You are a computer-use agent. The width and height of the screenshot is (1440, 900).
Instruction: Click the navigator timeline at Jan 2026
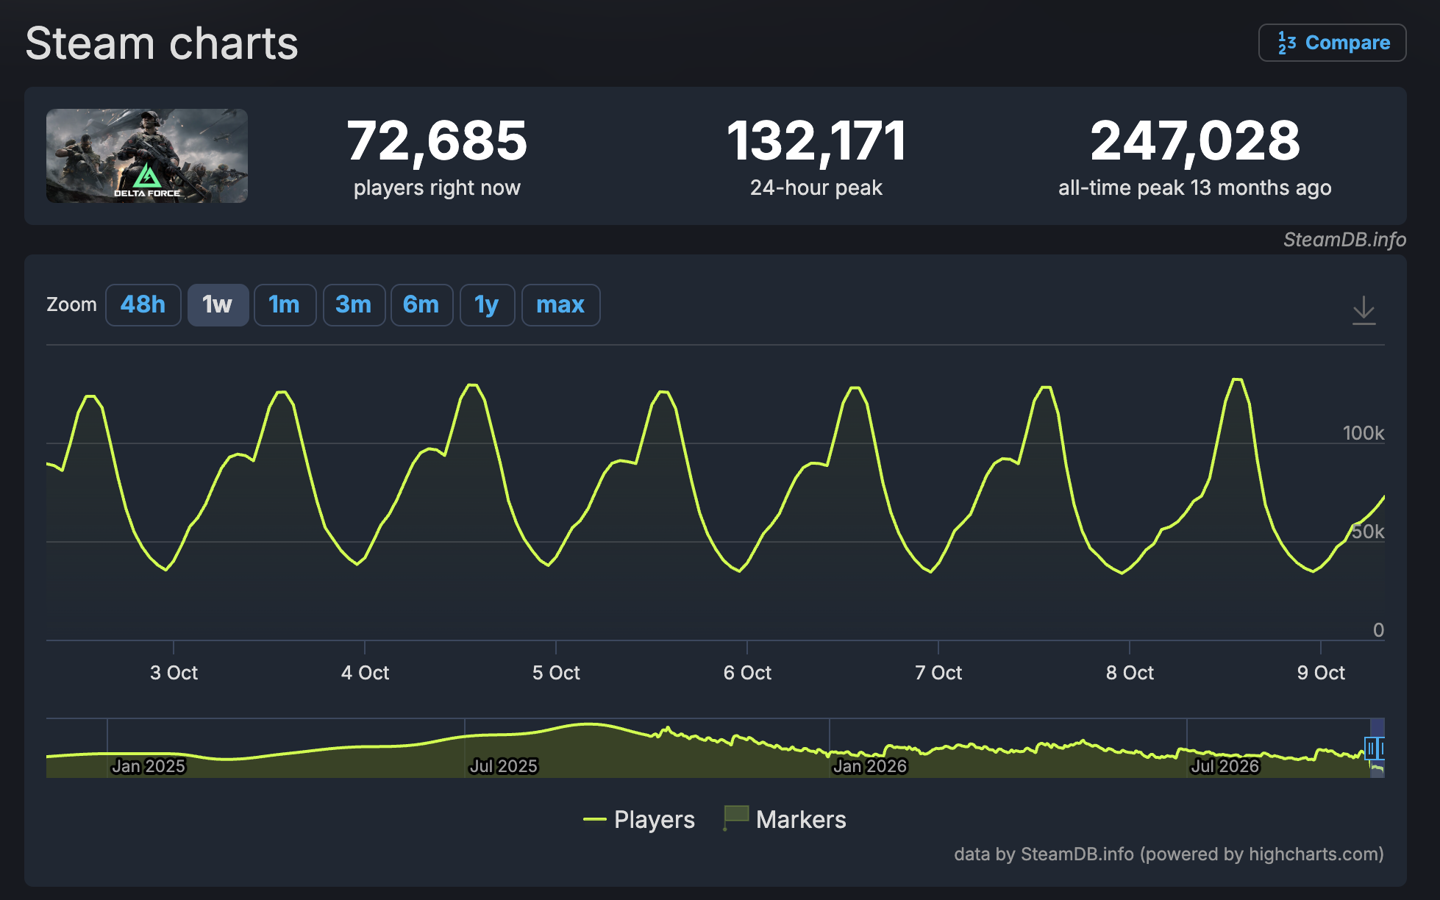(x=869, y=766)
